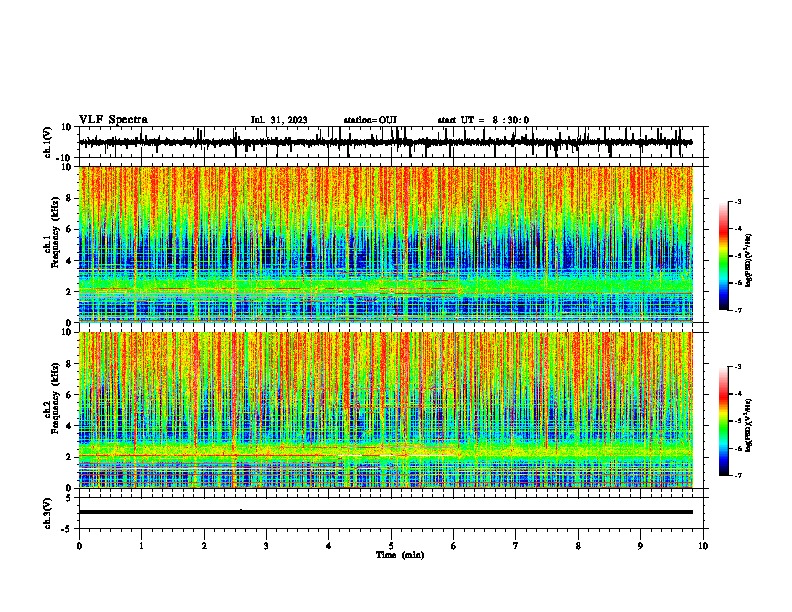Click the time axis tick label "4" at the bottom
This screenshot has width=792, height=612.
[329, 546]
